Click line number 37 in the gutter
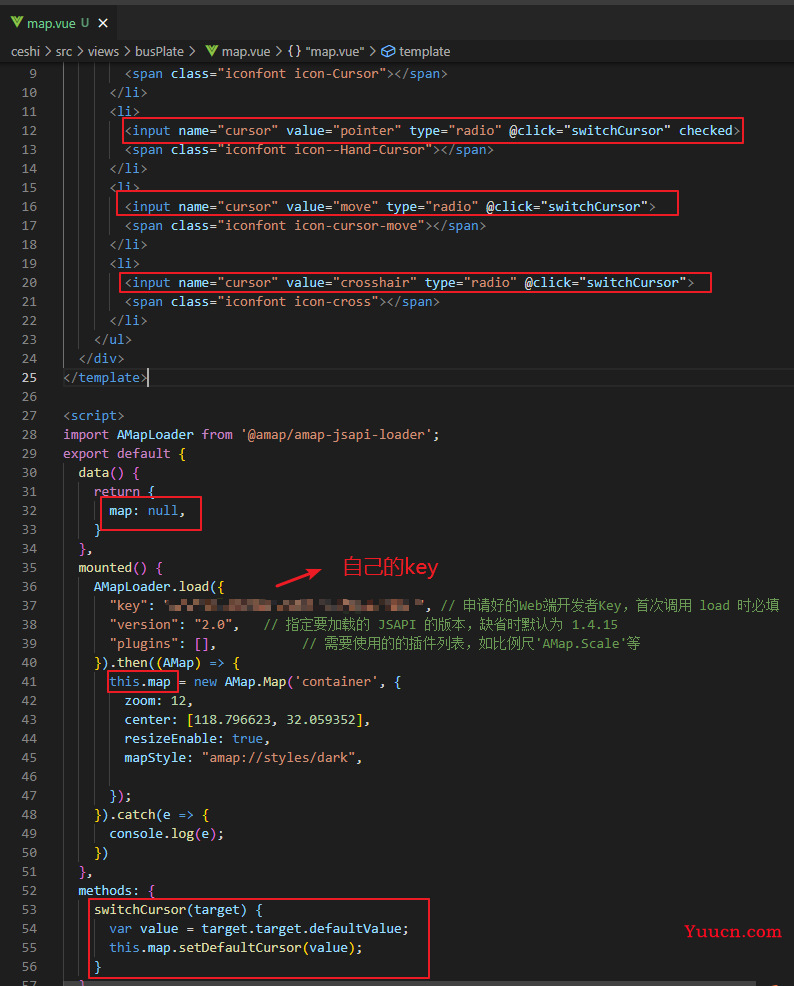The image size is (794, 986). [x=30, y=605]
